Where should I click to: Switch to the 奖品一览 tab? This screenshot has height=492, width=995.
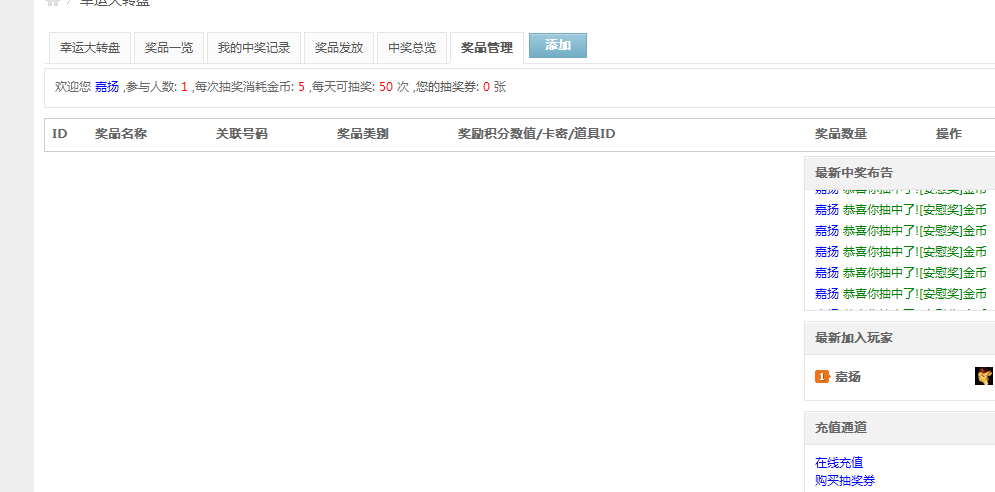tap(169, 48)
